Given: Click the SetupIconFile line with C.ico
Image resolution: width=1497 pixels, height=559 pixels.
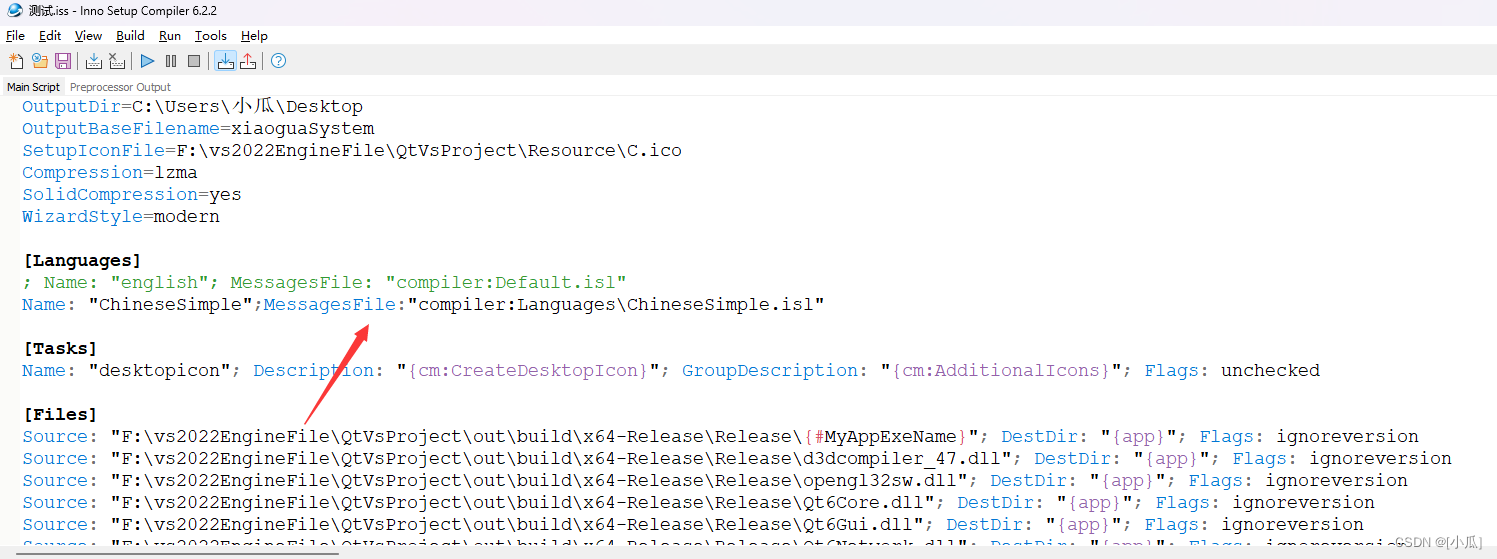Looking at the screenshot, I should [352, 150].
